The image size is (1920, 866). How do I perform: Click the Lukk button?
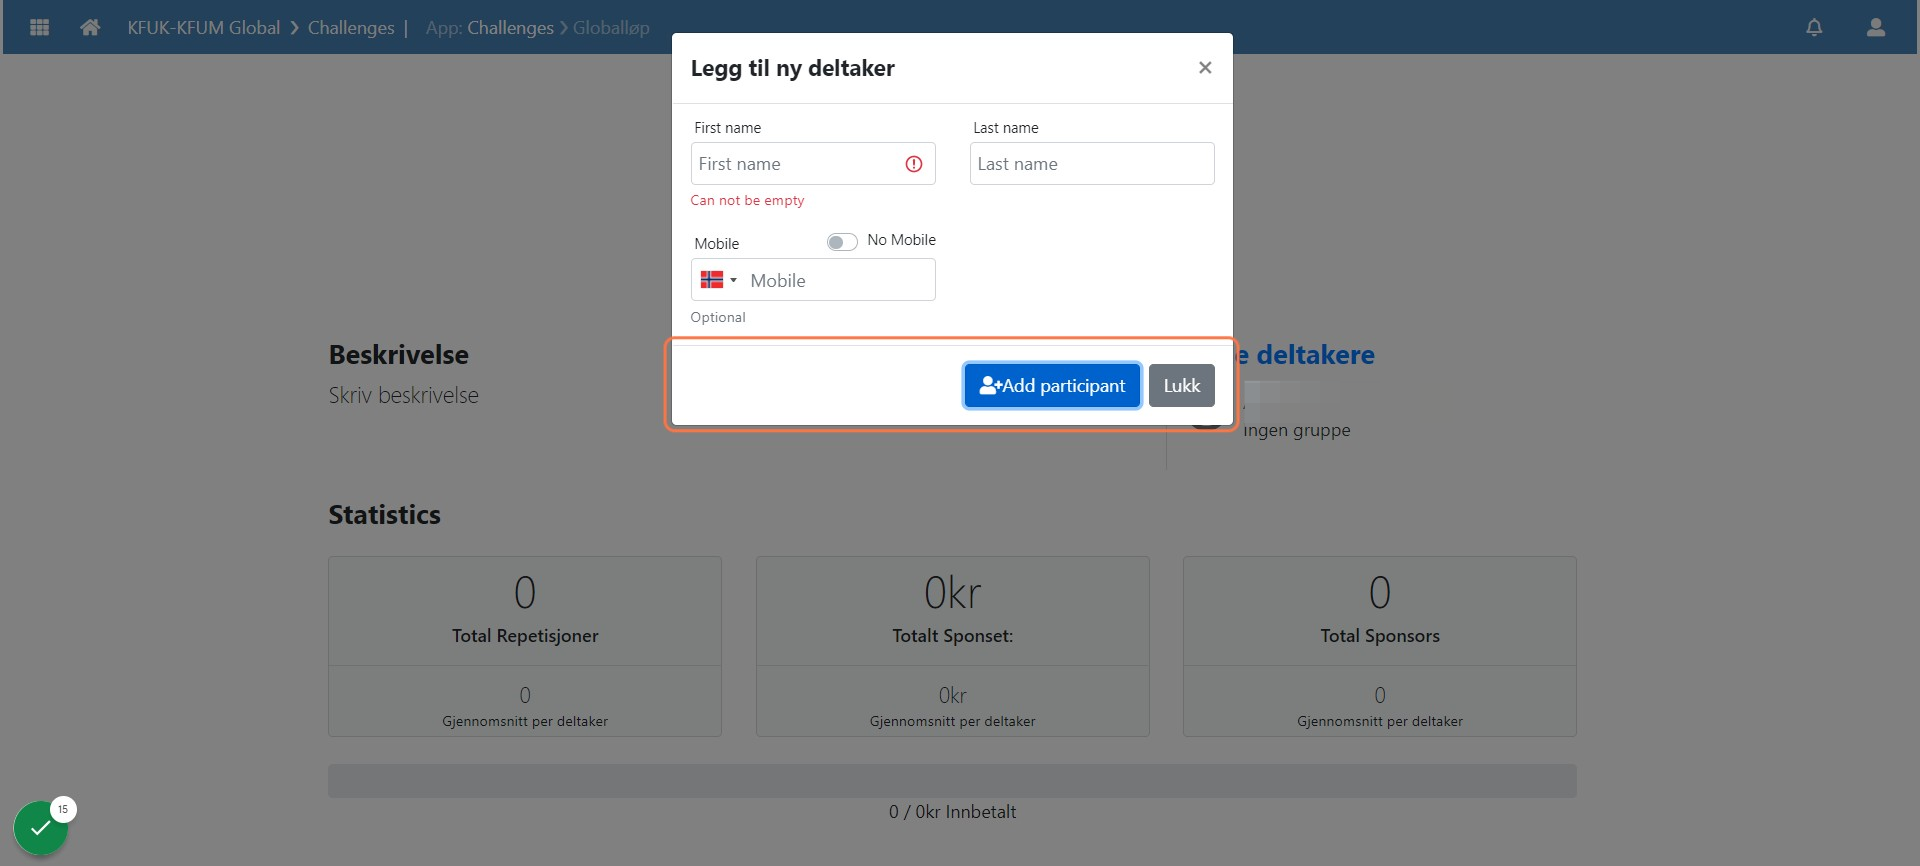[x=1182, y=385]
